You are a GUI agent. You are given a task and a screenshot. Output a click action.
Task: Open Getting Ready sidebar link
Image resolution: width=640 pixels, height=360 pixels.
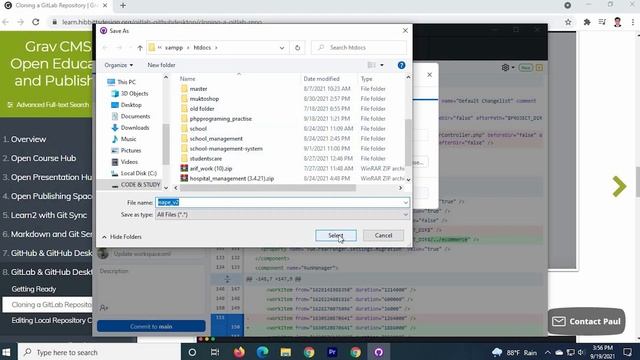point(33,289)
